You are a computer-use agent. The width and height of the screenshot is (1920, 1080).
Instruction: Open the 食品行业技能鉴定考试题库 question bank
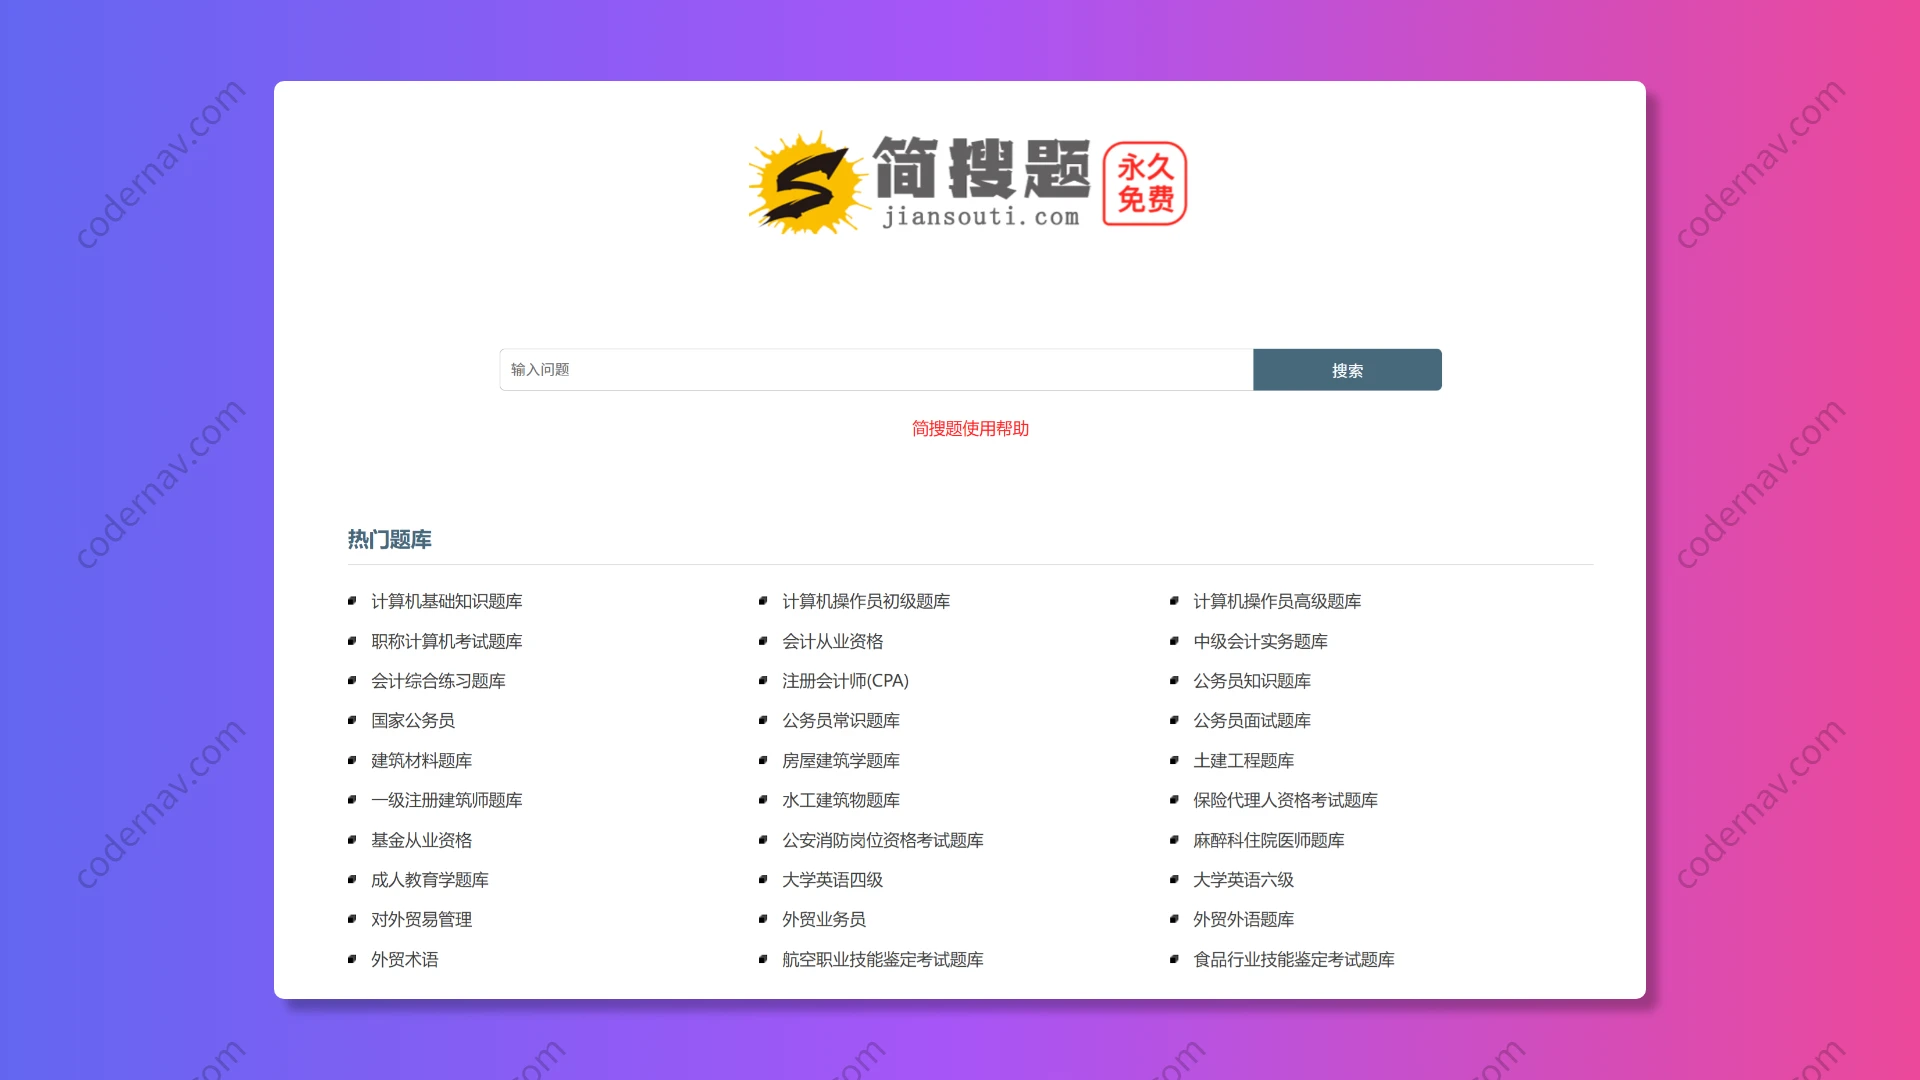[x=1294, y=959]
